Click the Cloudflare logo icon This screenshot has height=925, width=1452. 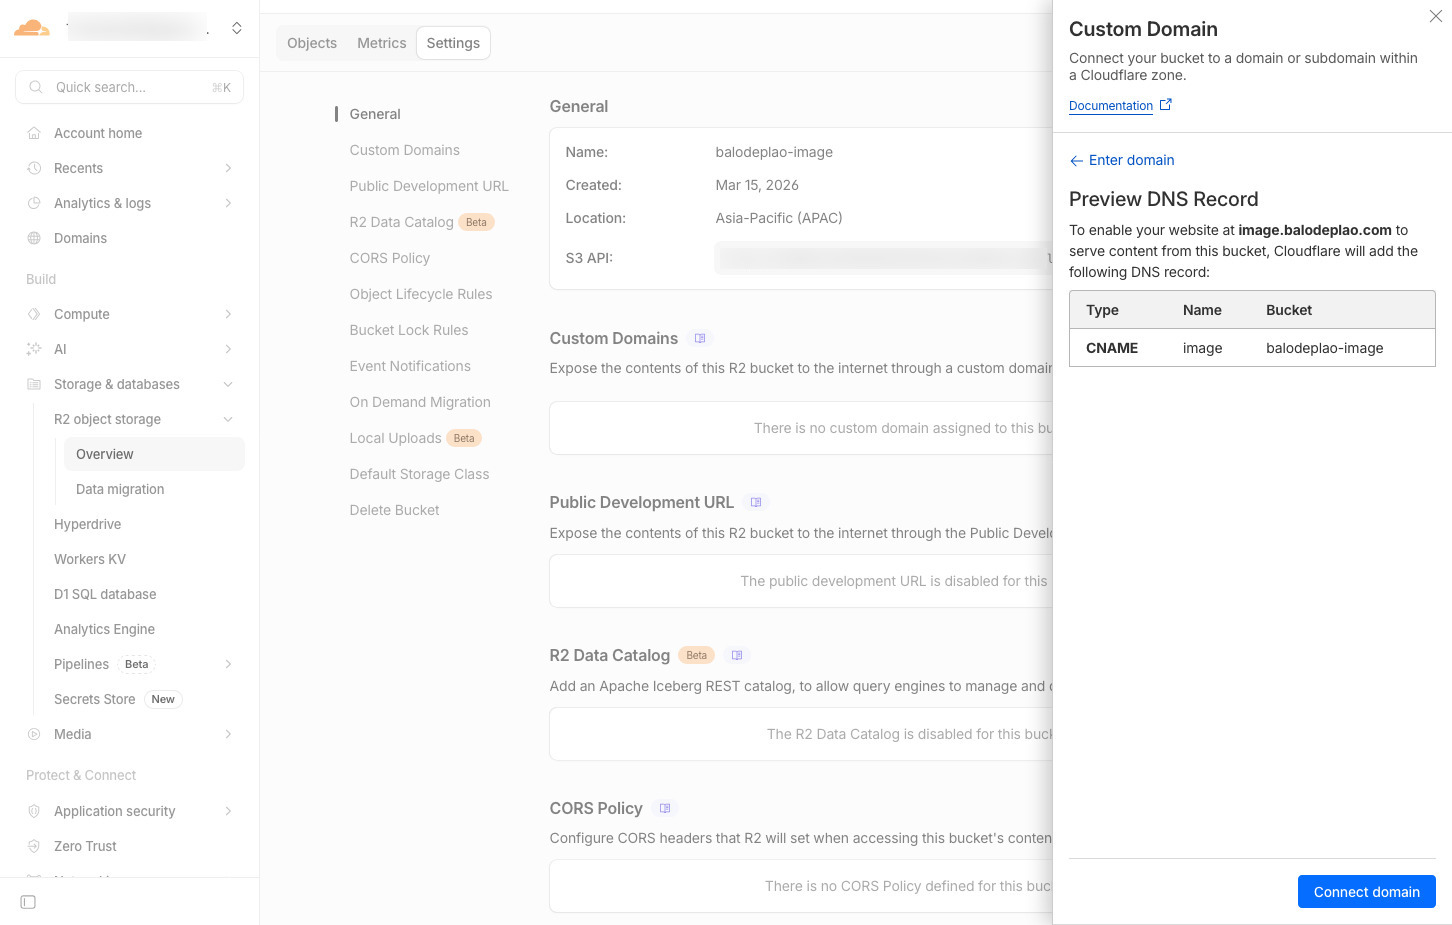coord(32,28)
